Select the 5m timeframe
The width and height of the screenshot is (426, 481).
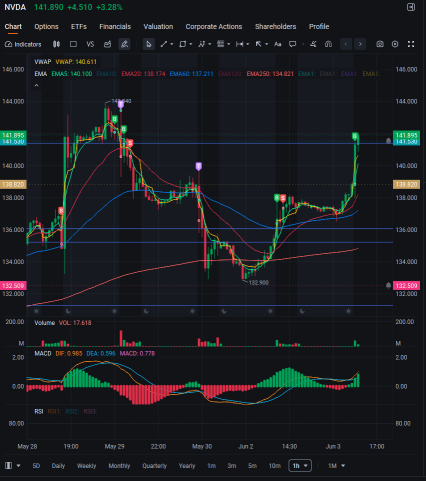252,466
